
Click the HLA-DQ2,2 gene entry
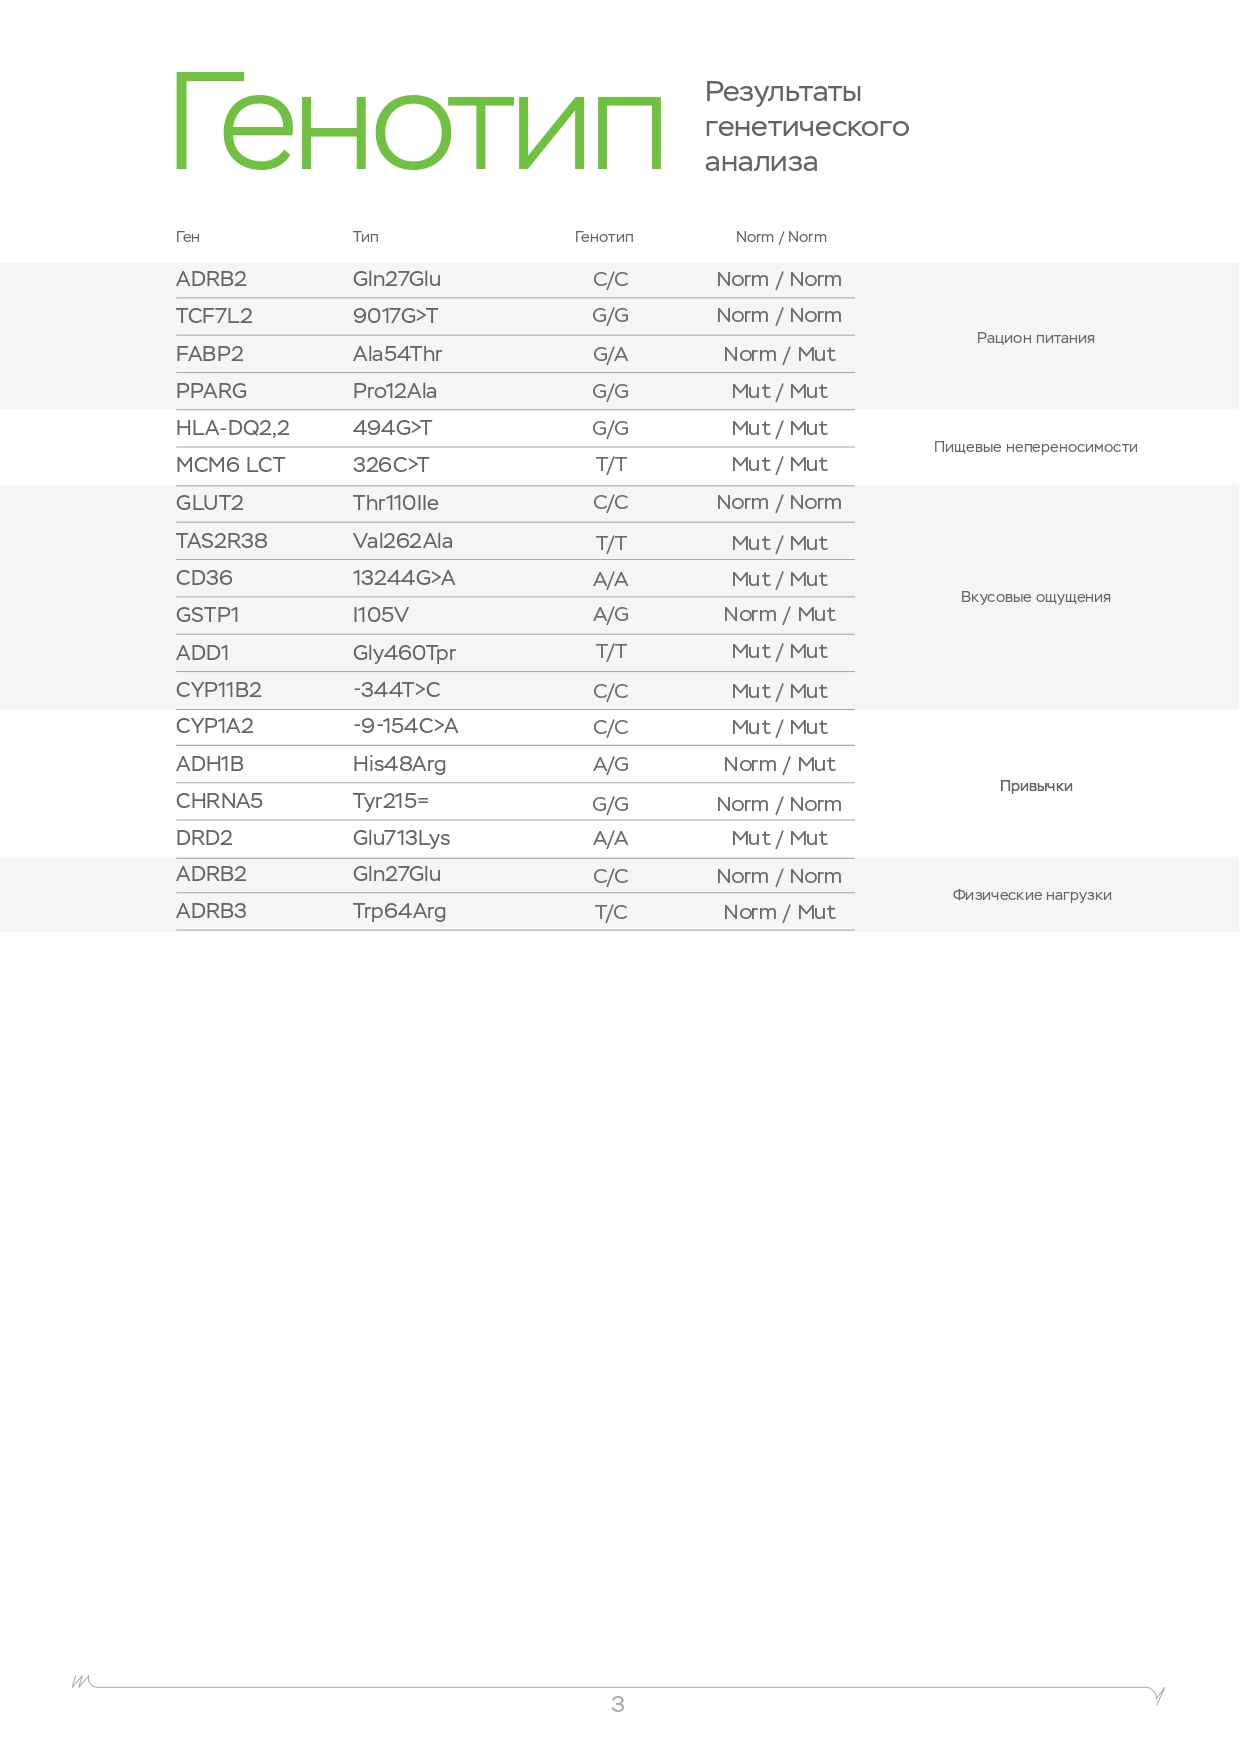coord(232,428)
